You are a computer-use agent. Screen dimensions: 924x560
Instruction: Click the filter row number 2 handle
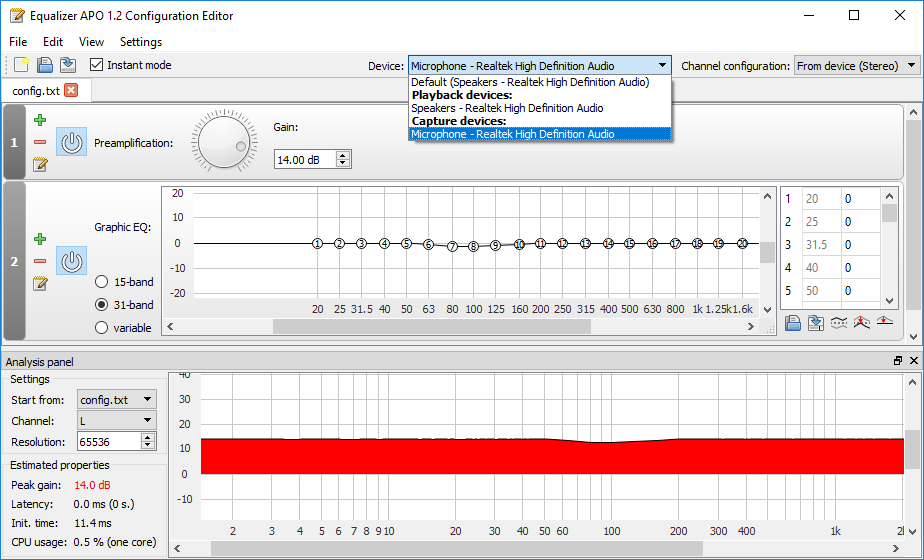point(14,261)
